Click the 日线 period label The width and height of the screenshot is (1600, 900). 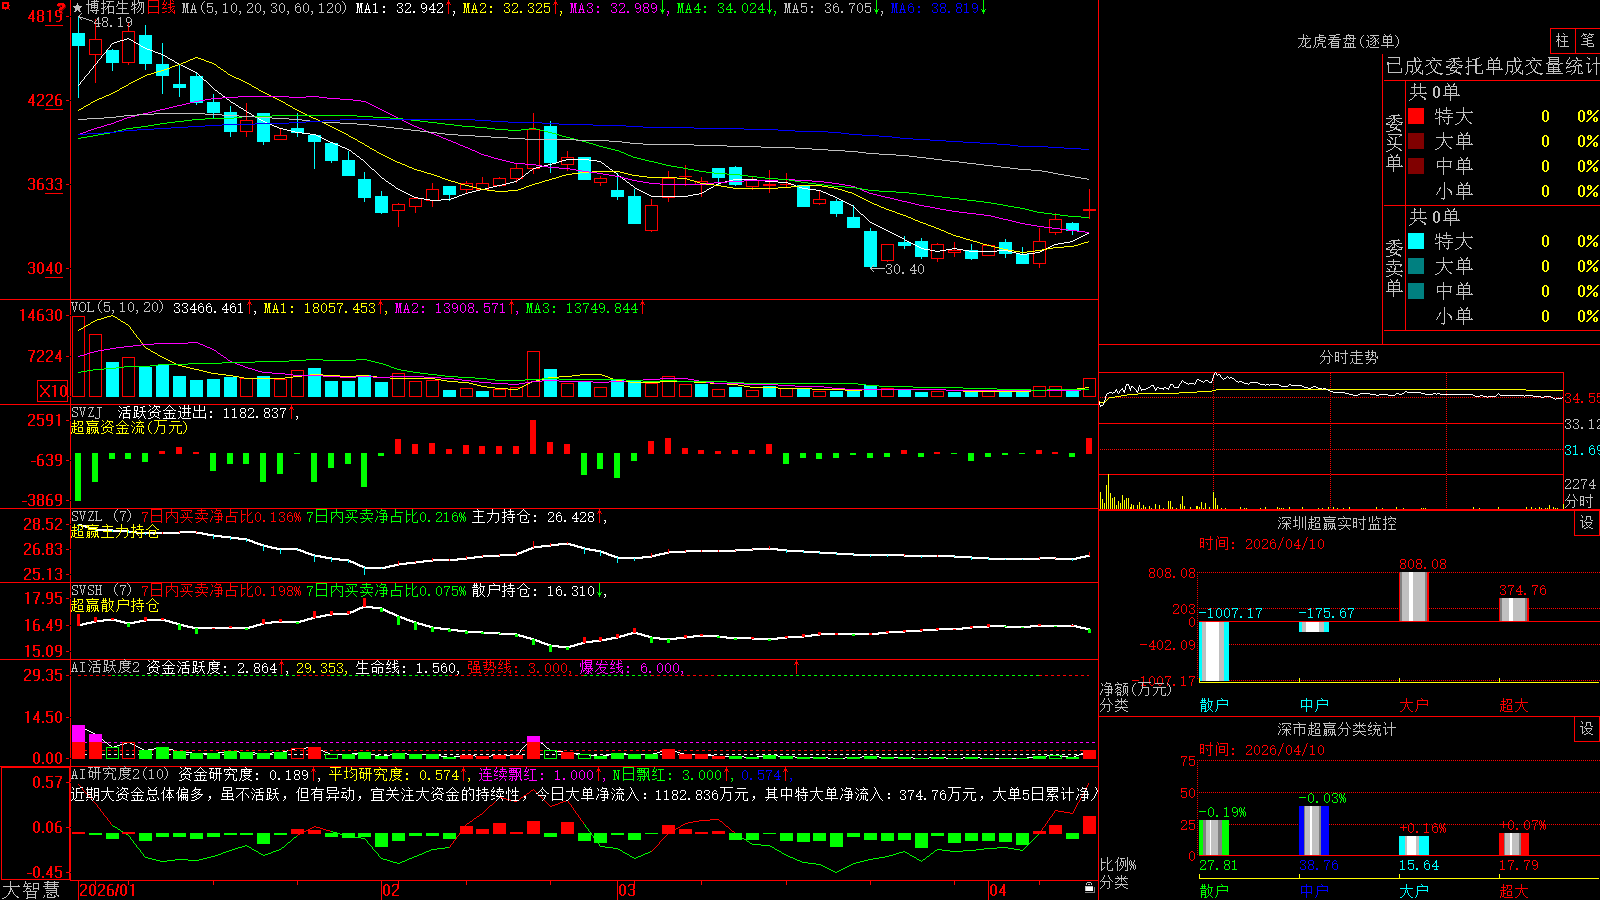(161, 8)
